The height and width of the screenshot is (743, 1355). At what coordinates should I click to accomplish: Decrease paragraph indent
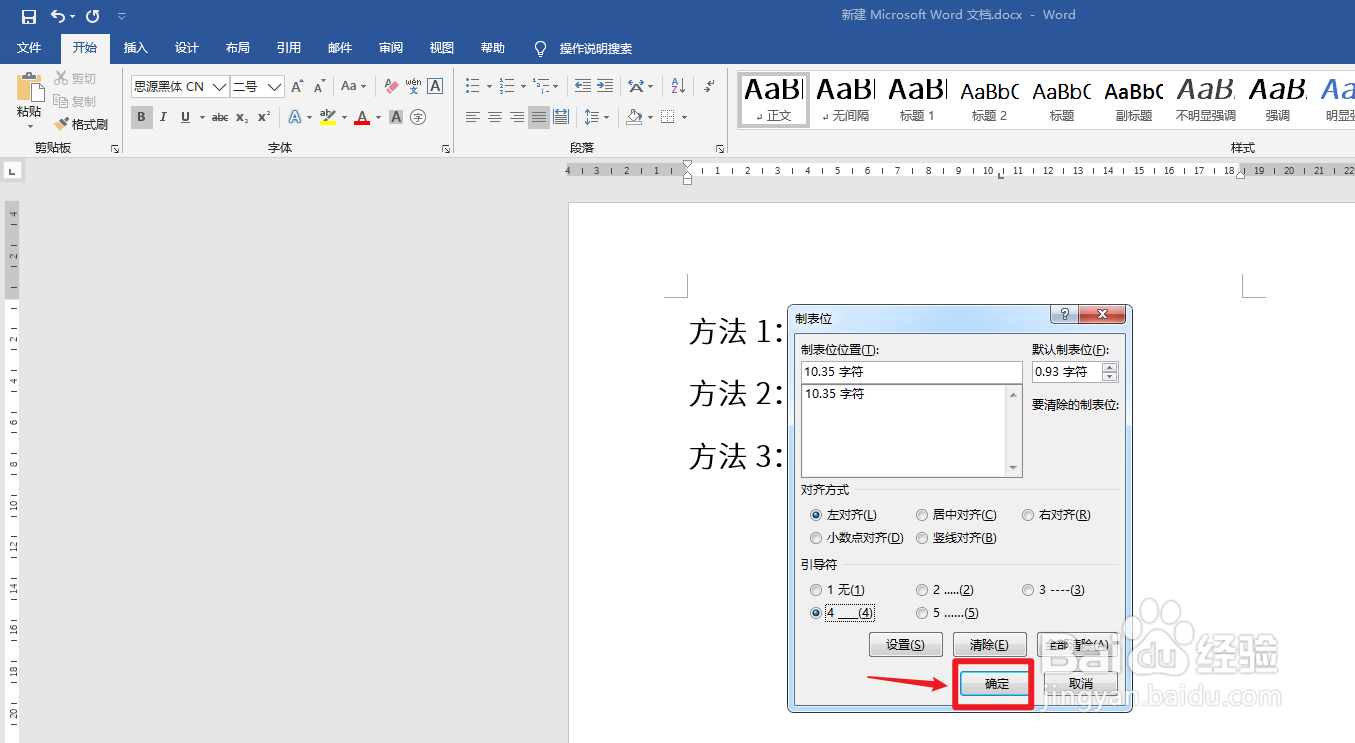582,87
